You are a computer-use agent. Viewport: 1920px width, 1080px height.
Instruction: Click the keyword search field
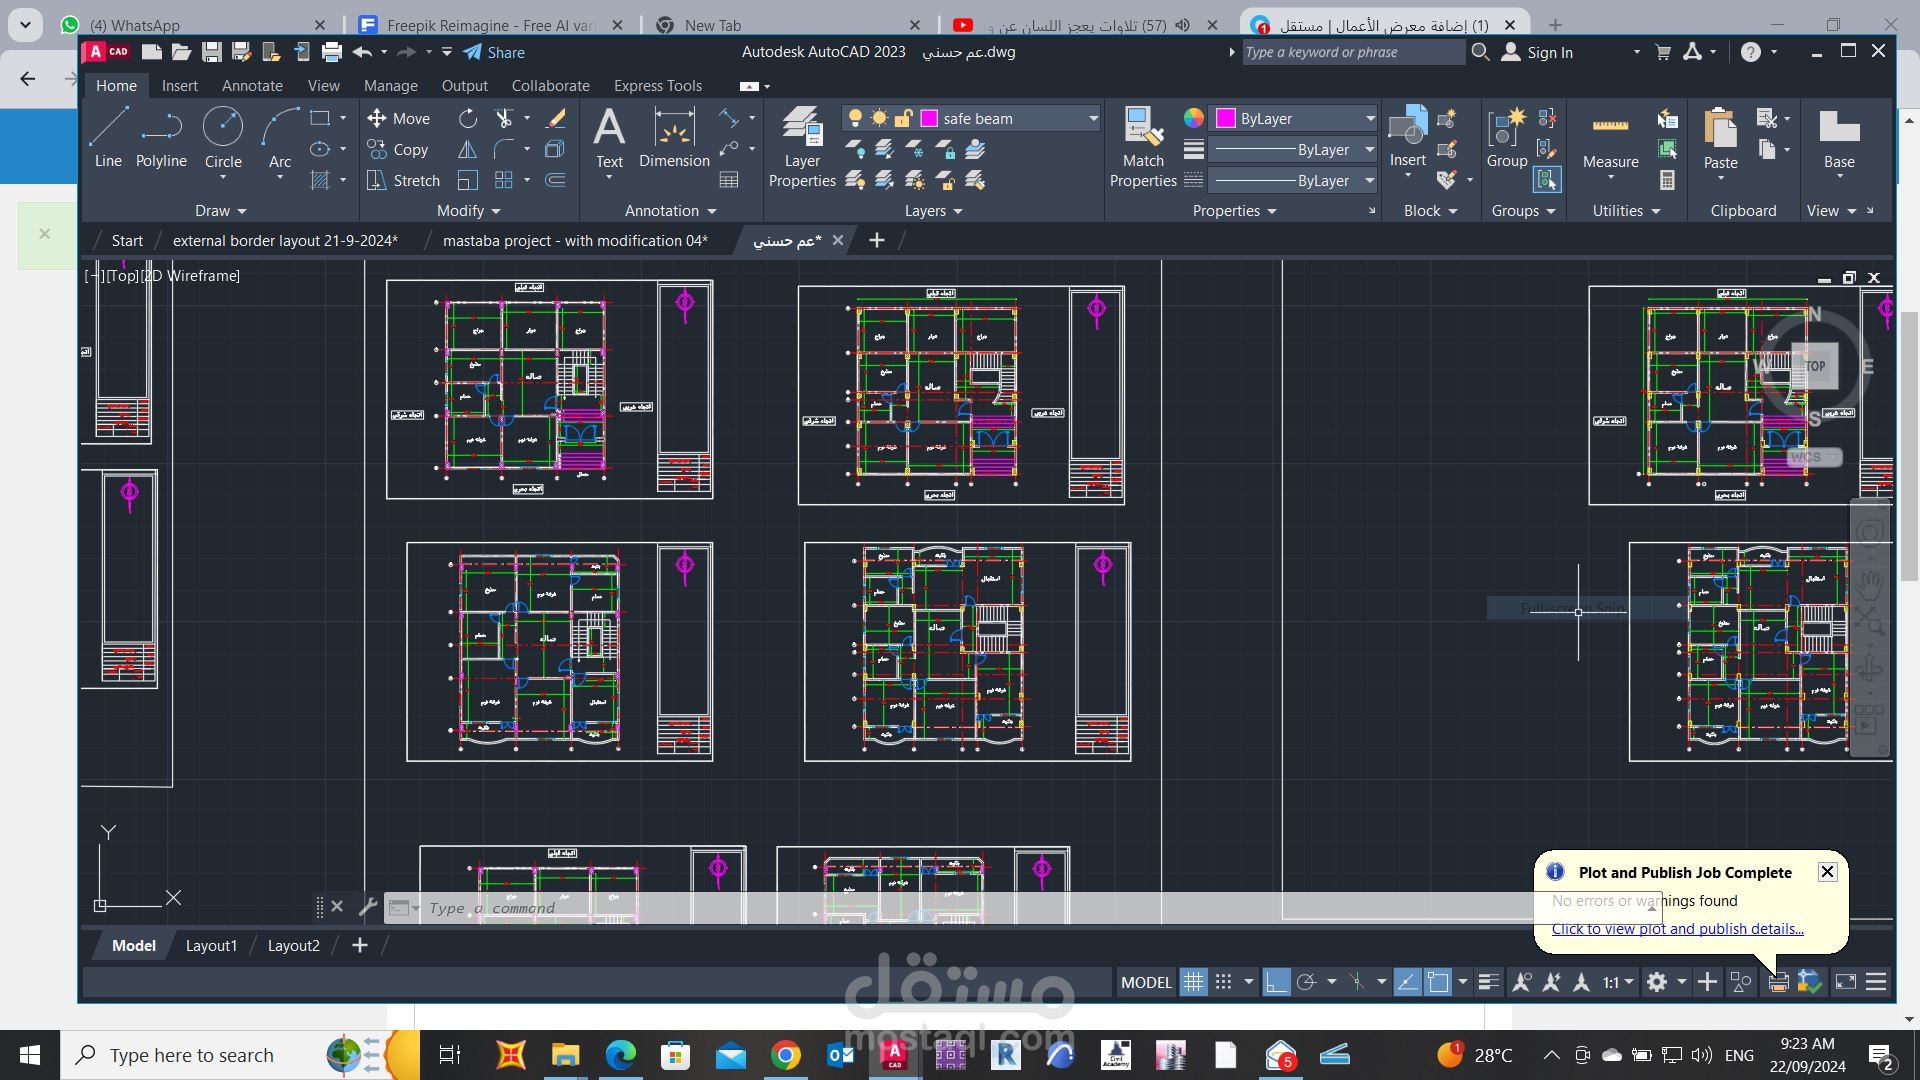pos(1353,52)
